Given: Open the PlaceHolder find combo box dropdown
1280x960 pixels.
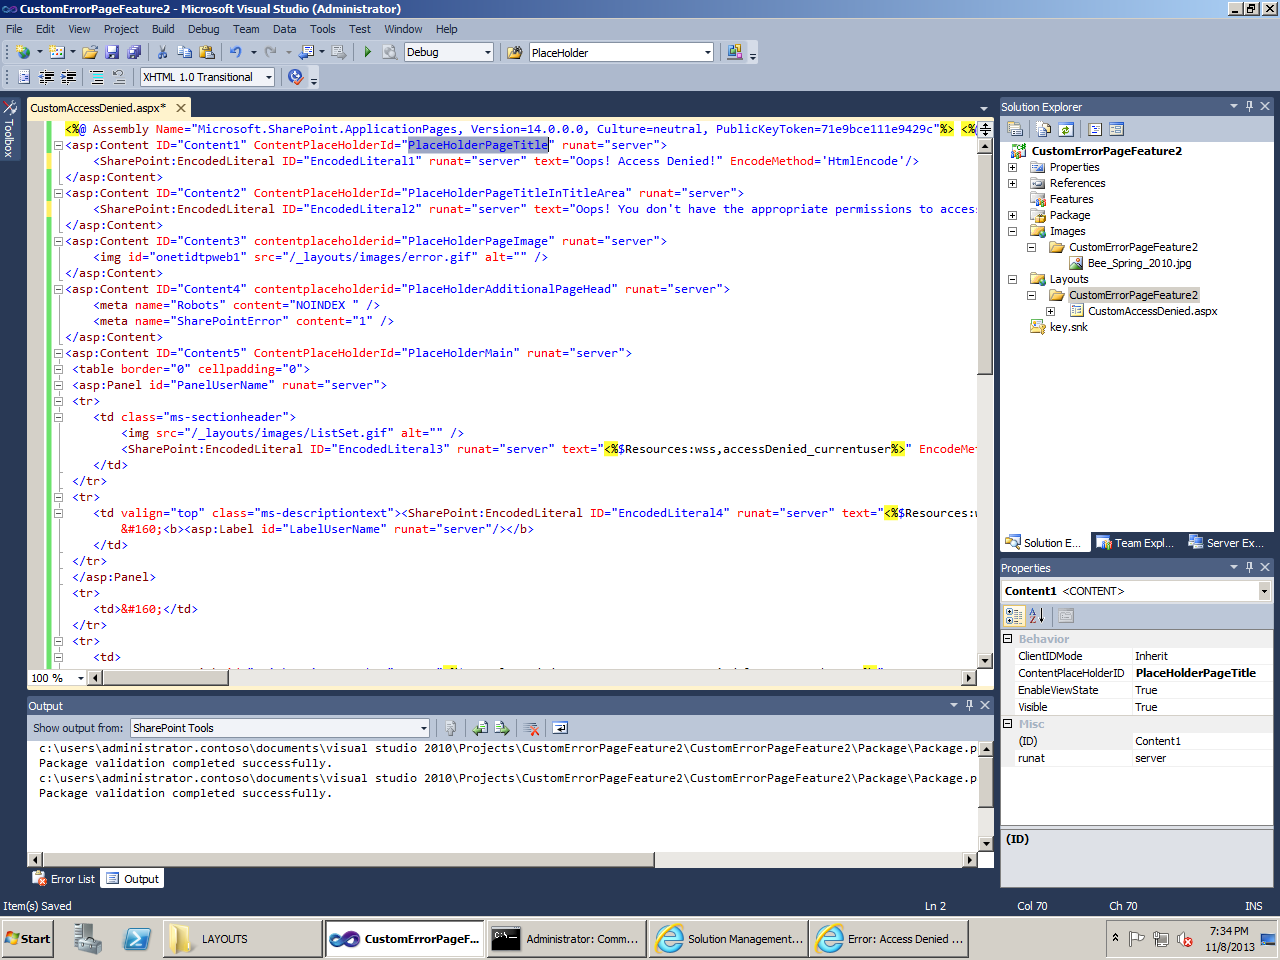Looking at the screenshot, I should [x=708, y=52].
